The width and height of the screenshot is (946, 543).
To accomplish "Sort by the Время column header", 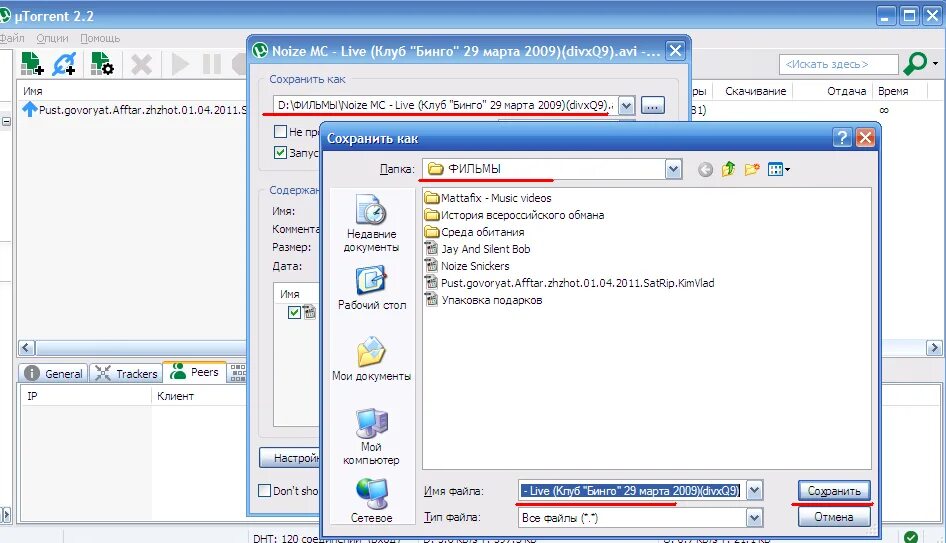I will click(x=894, y=91).
